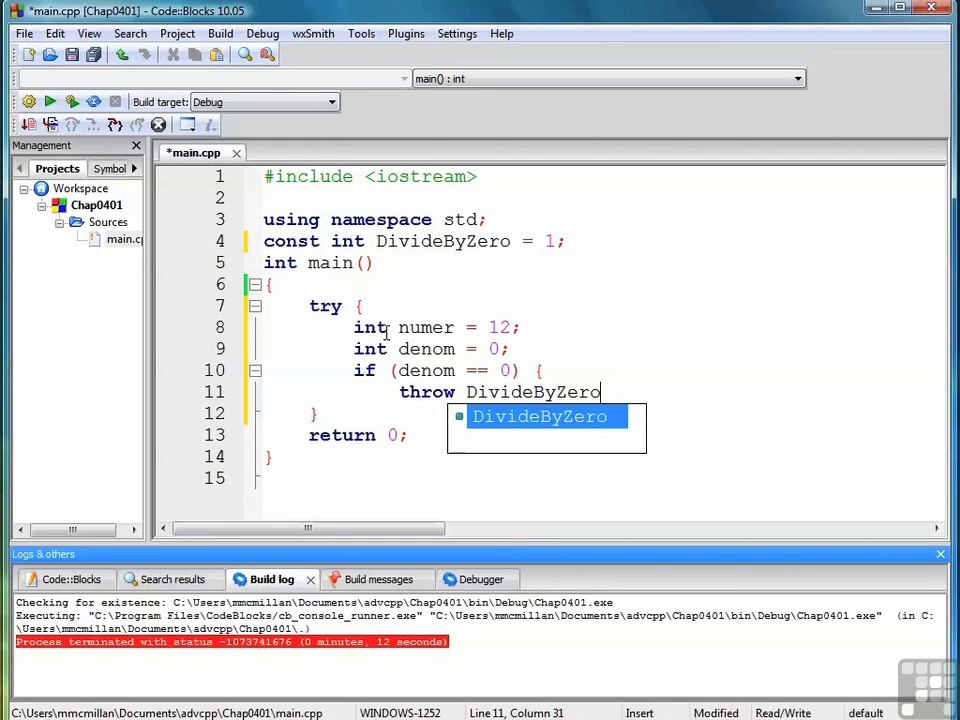
Task: Build the project with gear icon
Action: click(29, 102)
